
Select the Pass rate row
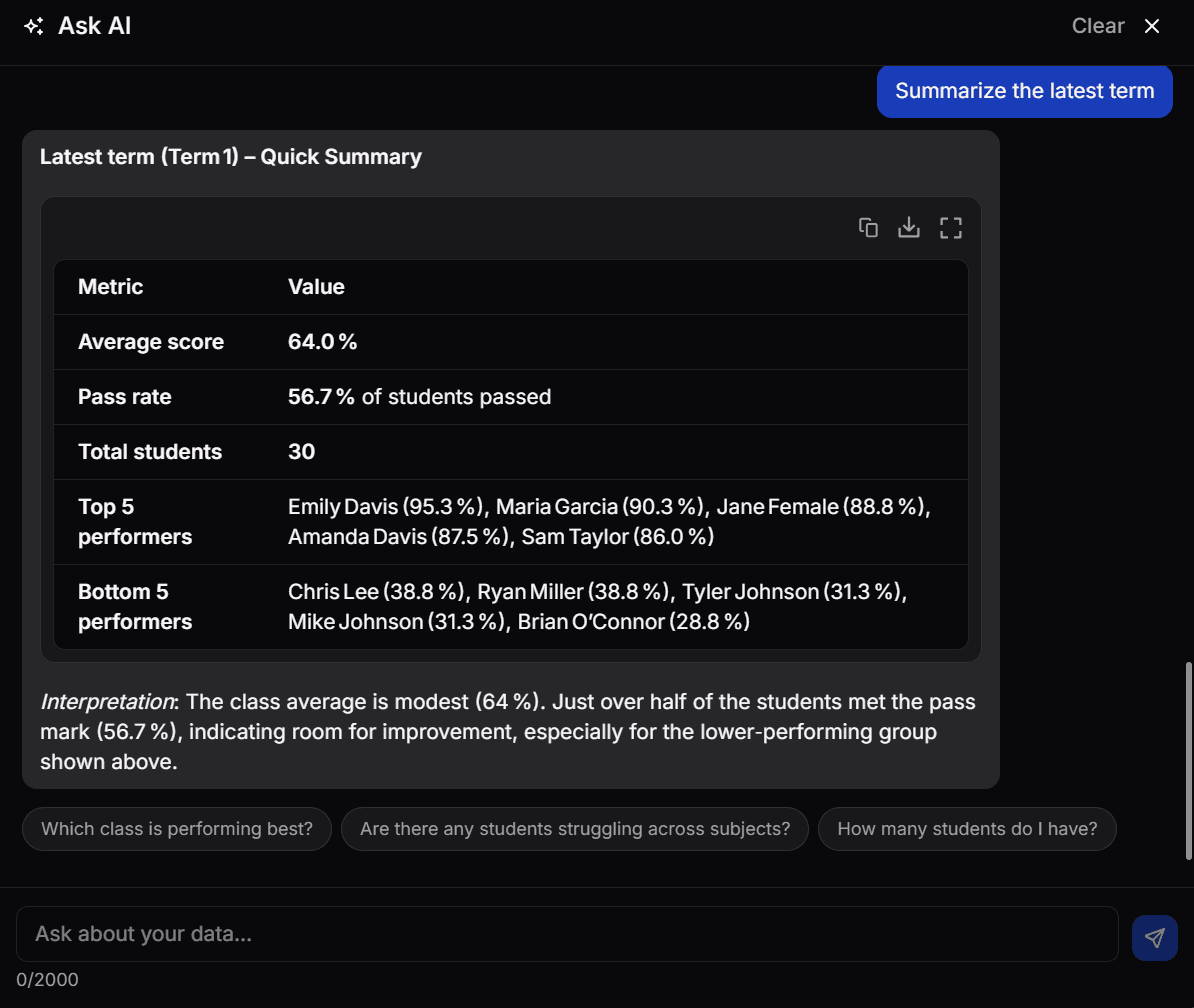pos(511,397)
